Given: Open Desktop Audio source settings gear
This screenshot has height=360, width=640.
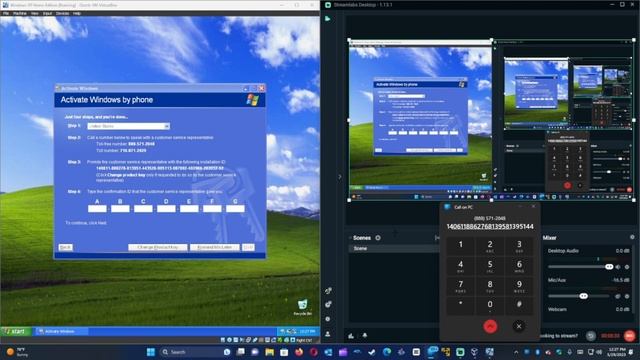Looking at the screenshot, I should point(627,267).
